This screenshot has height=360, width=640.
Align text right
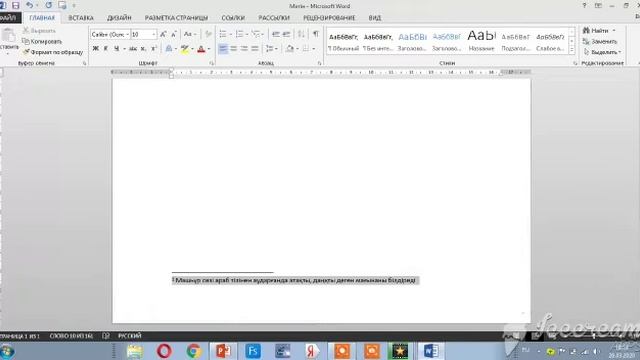(244, 49)
